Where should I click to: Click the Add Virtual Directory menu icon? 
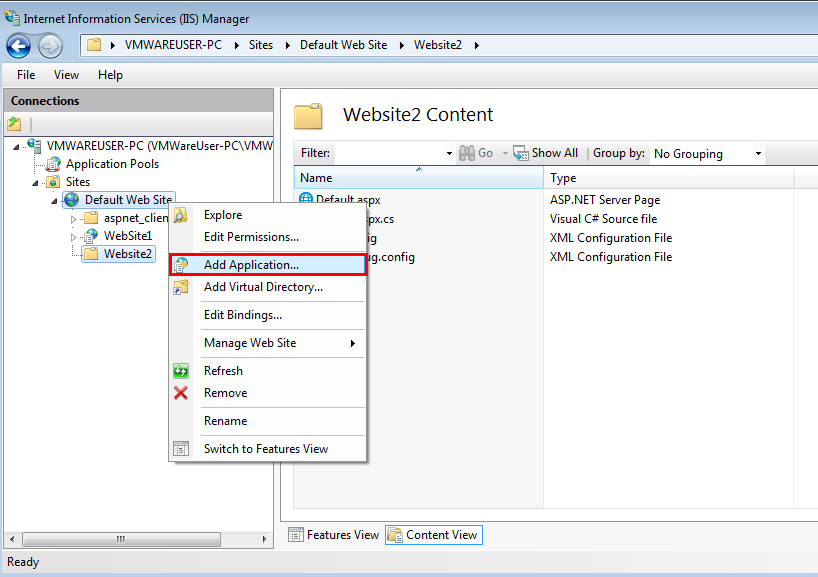click(181, 287)
